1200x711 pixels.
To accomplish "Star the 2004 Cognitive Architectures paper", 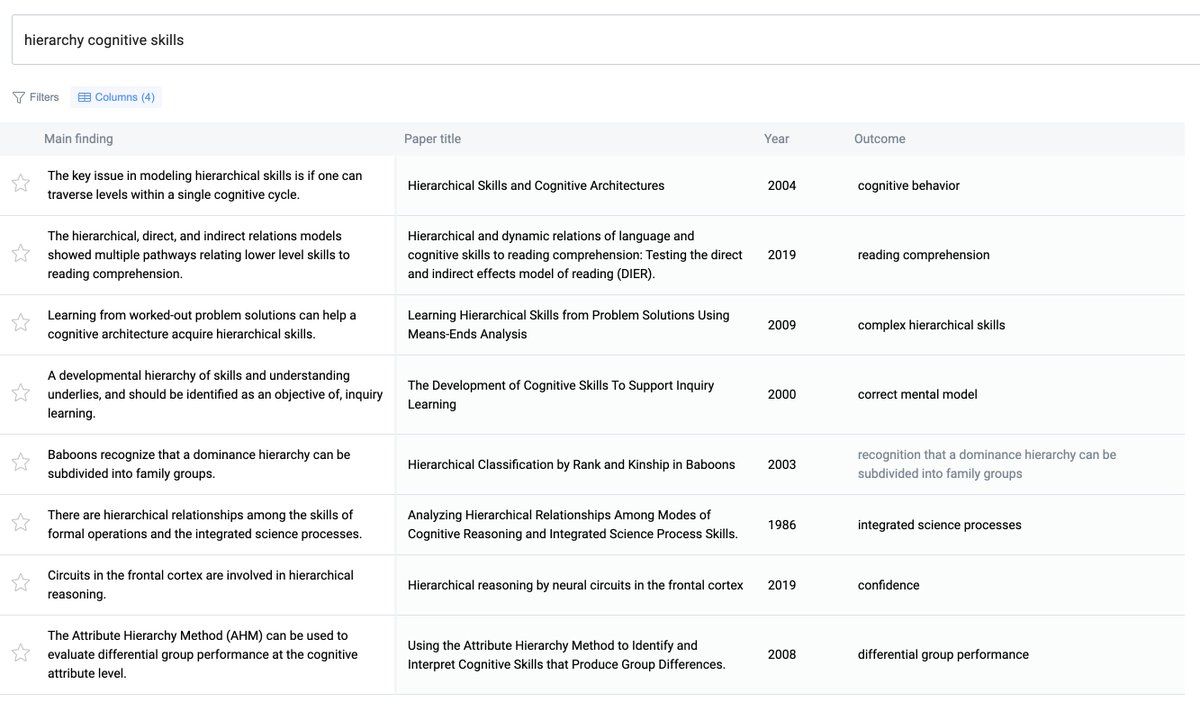I will 20,184.
